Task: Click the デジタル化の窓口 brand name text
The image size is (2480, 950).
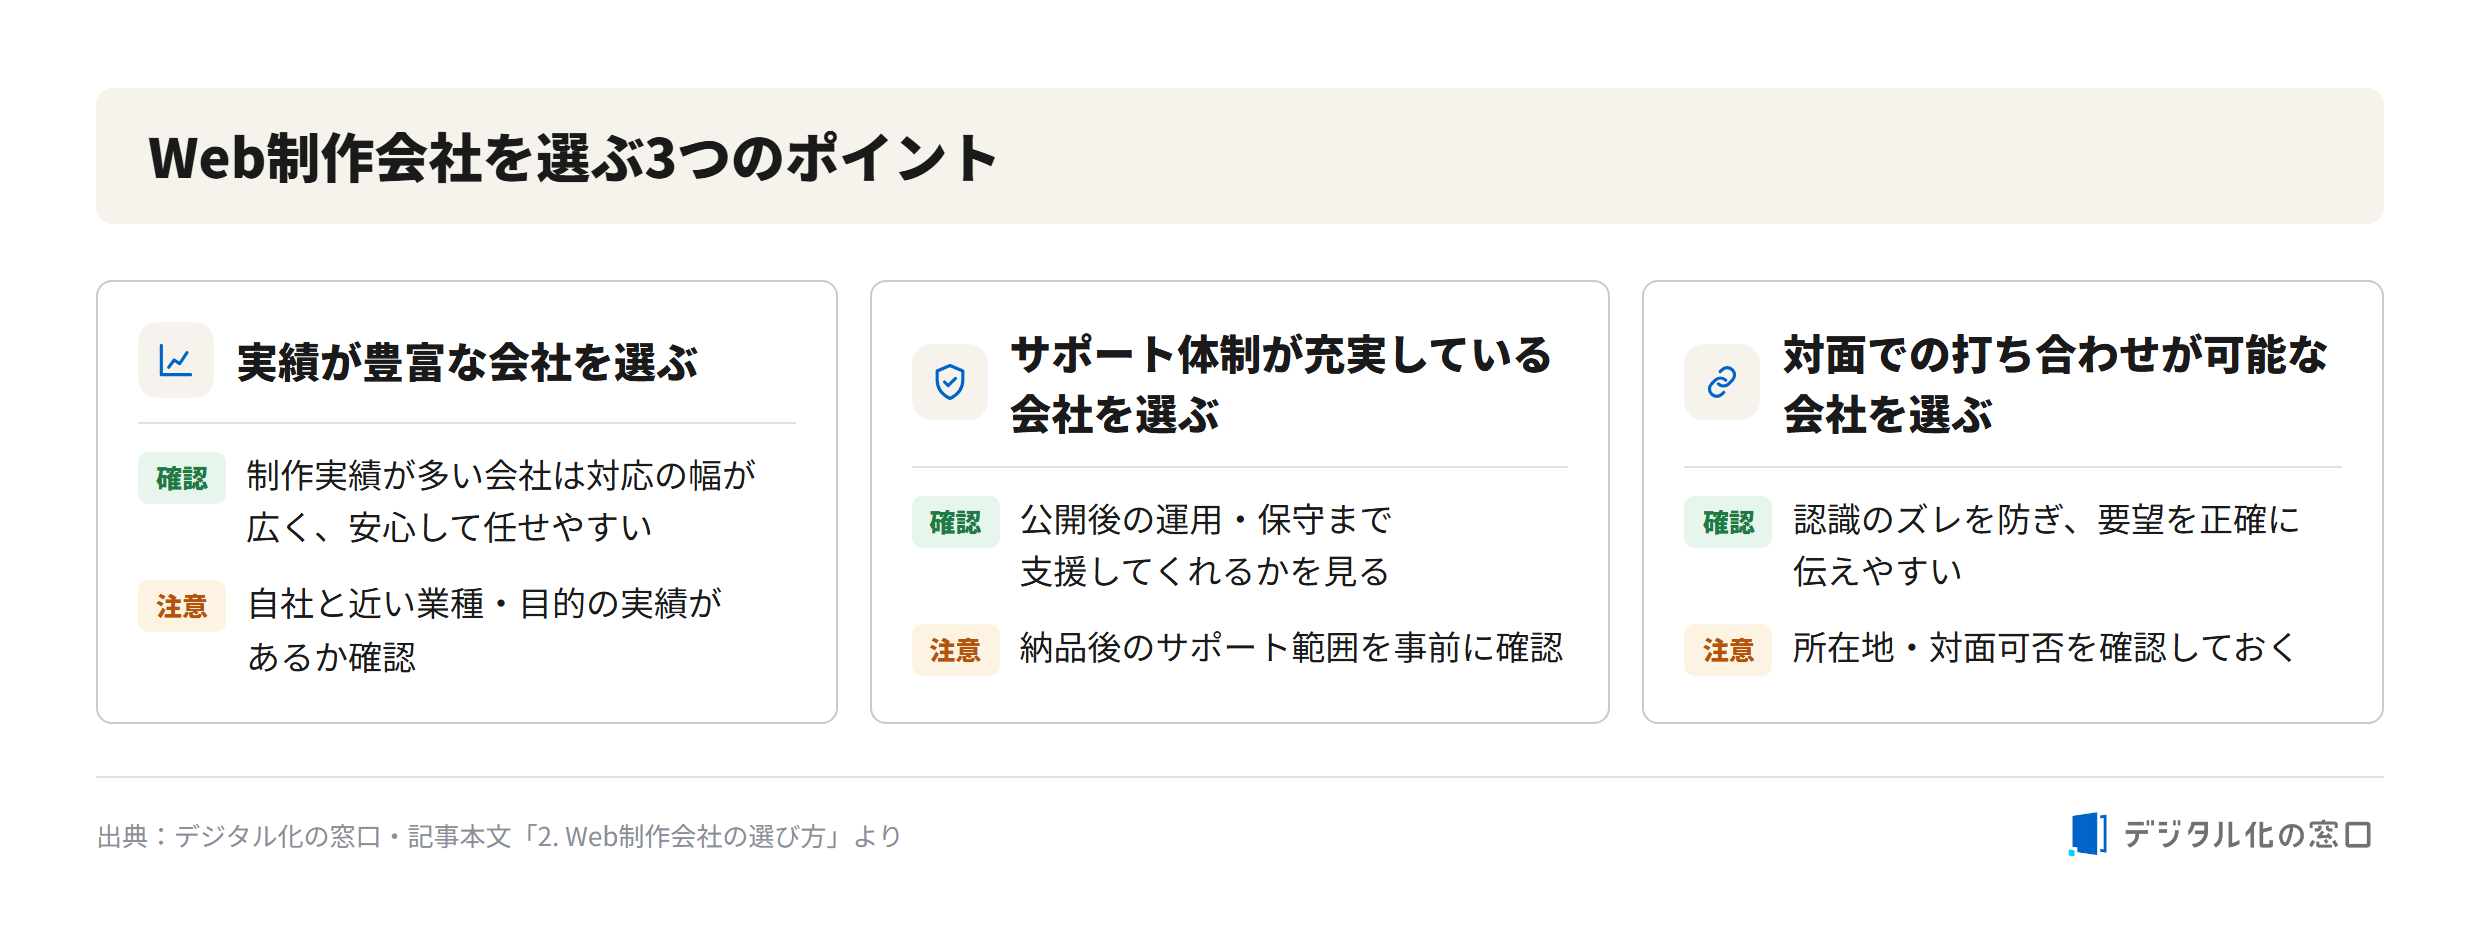Action: click(2247, 834)
